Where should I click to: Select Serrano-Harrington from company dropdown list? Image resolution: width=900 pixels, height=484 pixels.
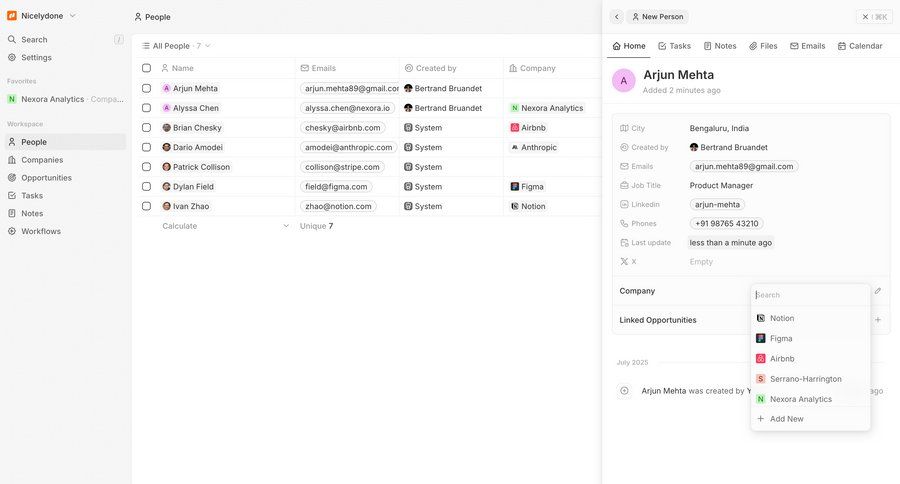point(810,379)
